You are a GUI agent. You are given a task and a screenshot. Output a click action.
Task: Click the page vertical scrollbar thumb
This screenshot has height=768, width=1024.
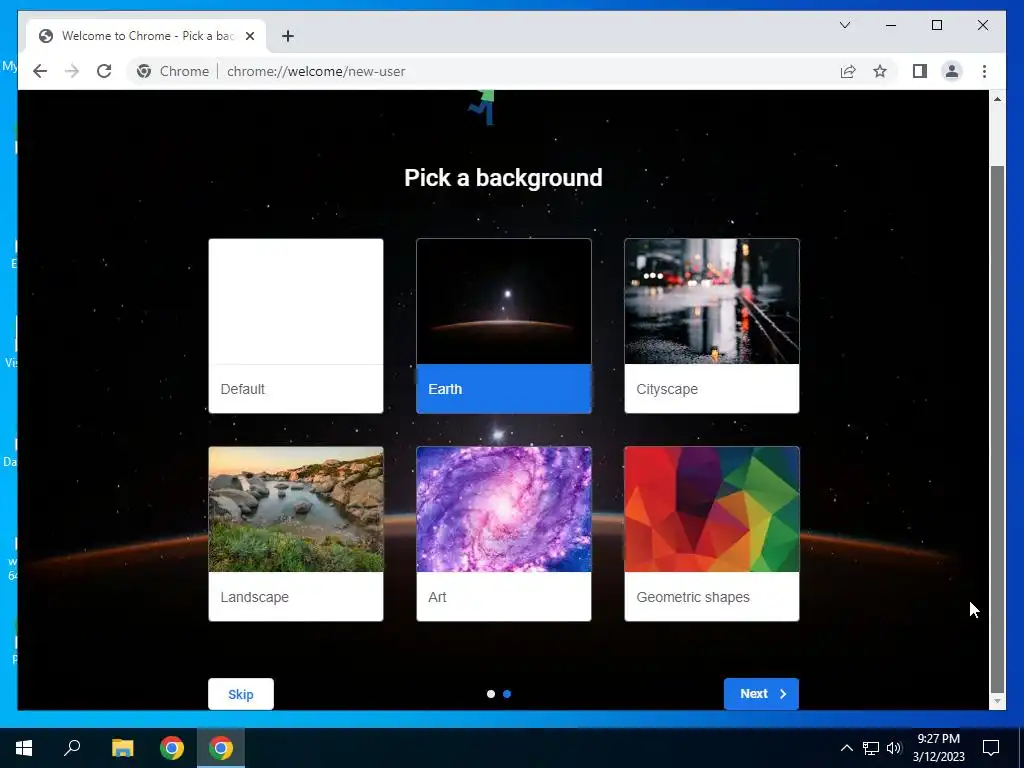tap(997, 430)
